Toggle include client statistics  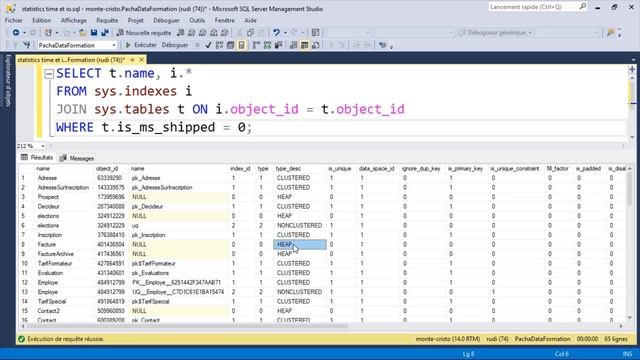click(x=278, y=45)
